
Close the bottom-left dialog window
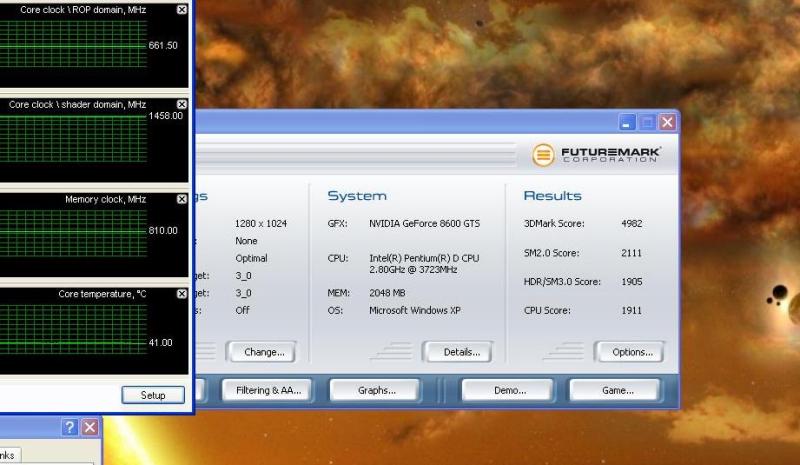(90, 427)
